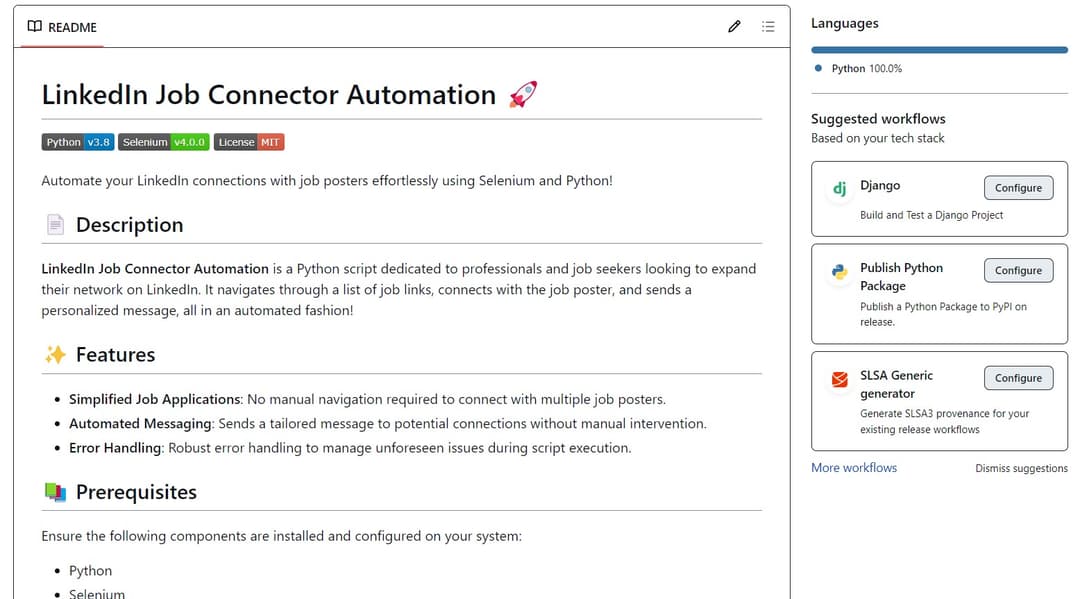
Task: Click the books icon beside Prerequisites
Action: (x=55, y=492)
